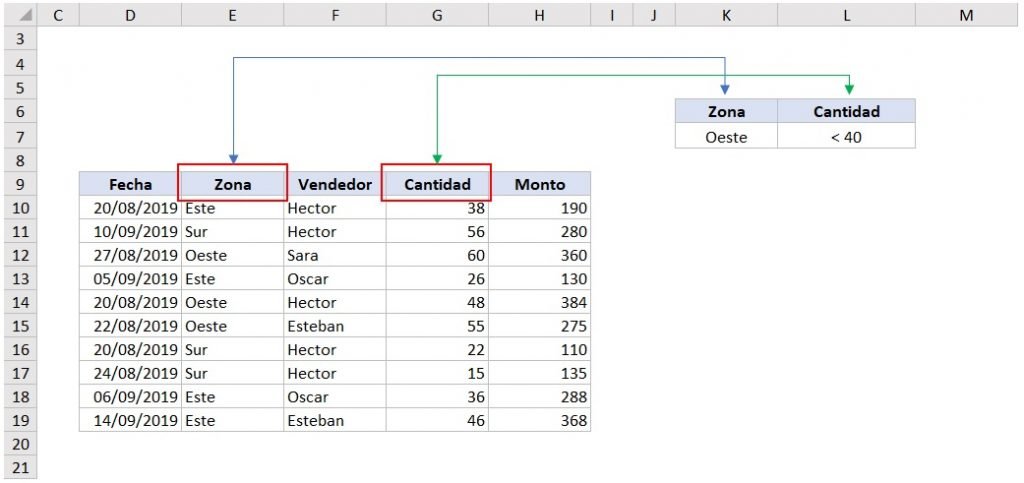Click the Zona criteria header in column K
The height and width of the screenshot is (483, 1024).
(726, 112)
